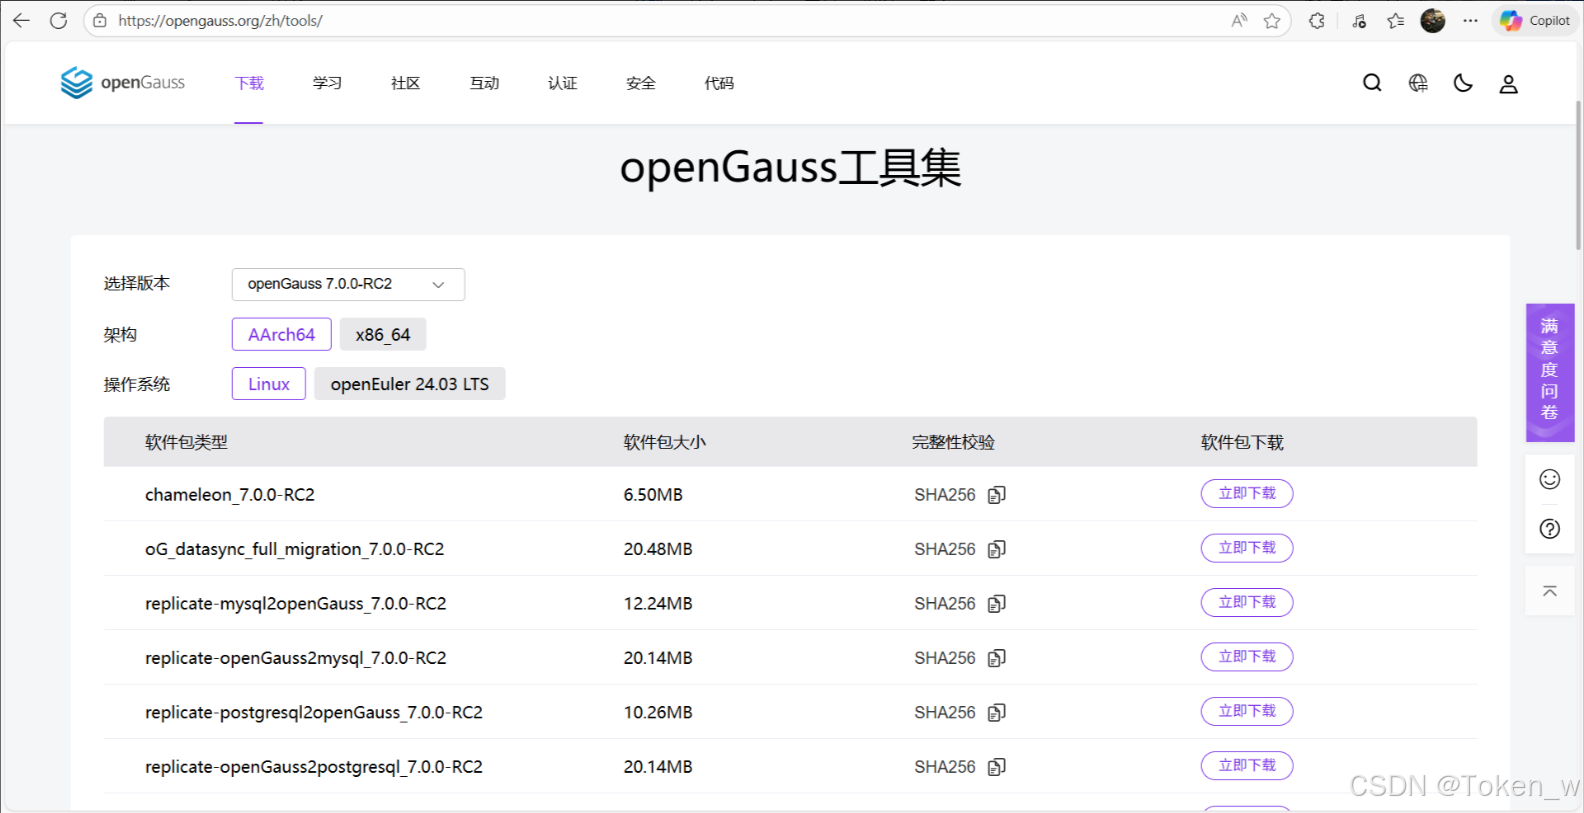Viewport: 1584px width, 813px height.
Task: Expand the openGauss 7.0.0-RC2 version dropdown
Action: click(x=348, y=284)
